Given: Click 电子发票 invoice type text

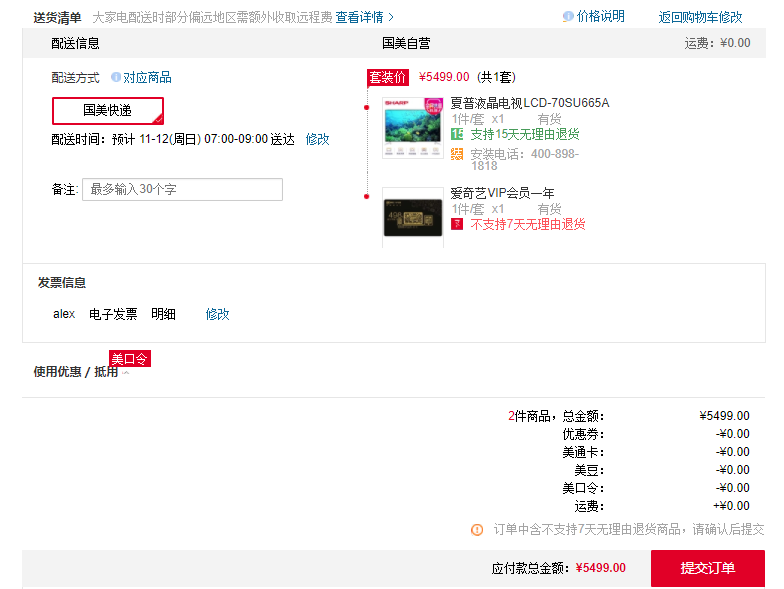Looking at the screenshot, I should [x=113, y=314].
